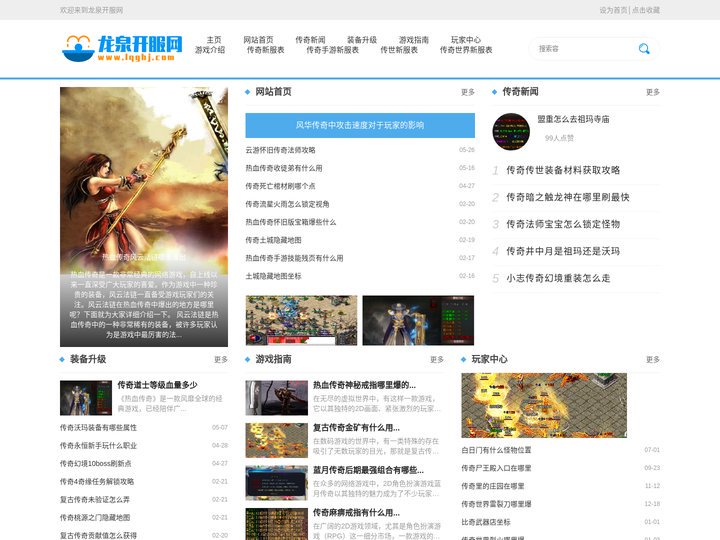The width and height of the screenshot is (720, 540).
Task: Click 更多 beside 玩家中心 section
Action: tap(653, 360)
